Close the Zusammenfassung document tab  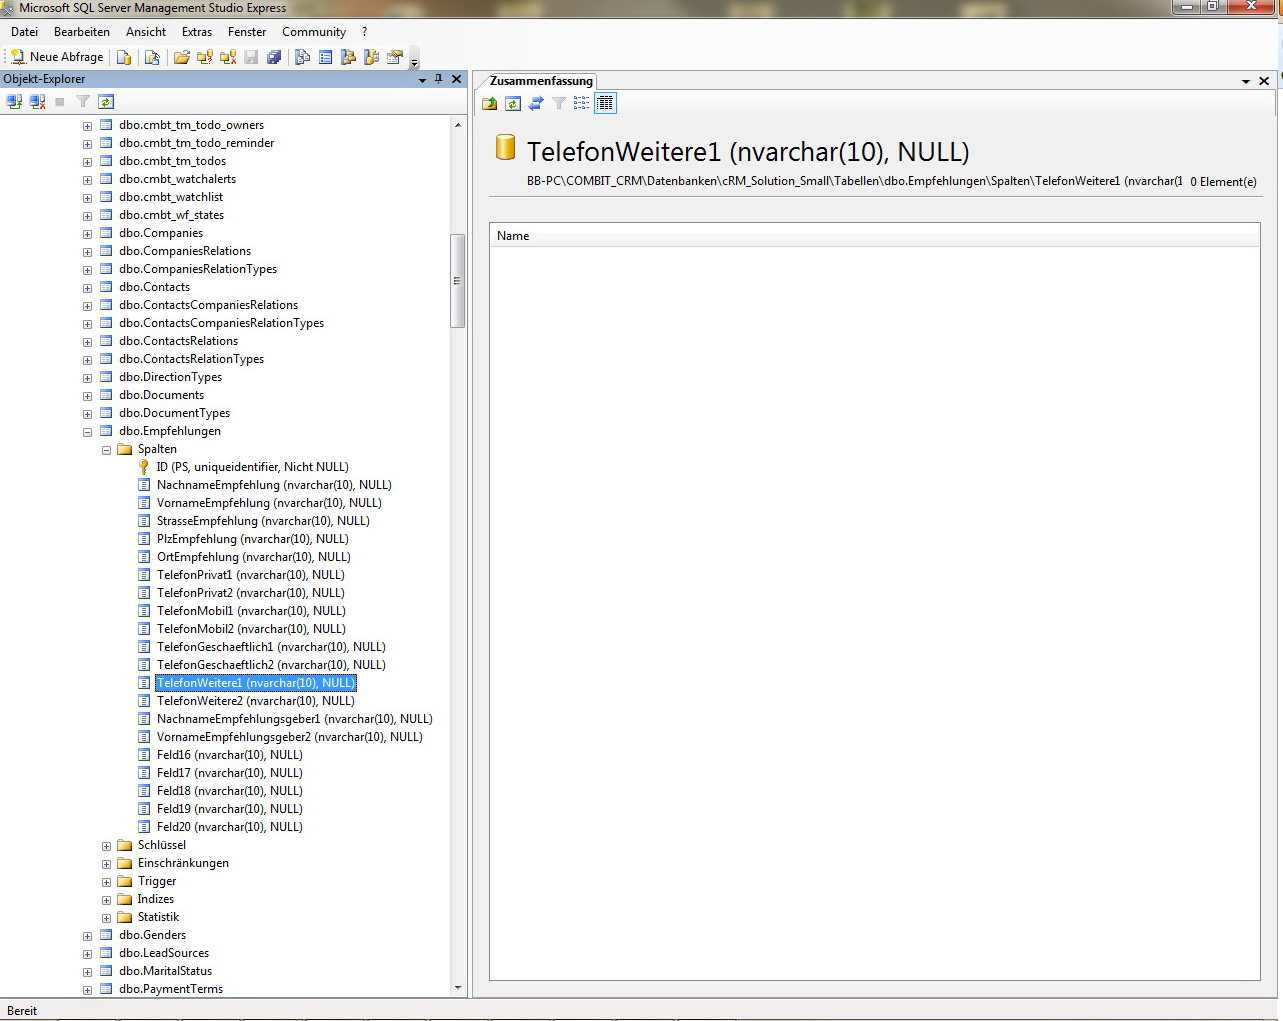point(1264,81)
